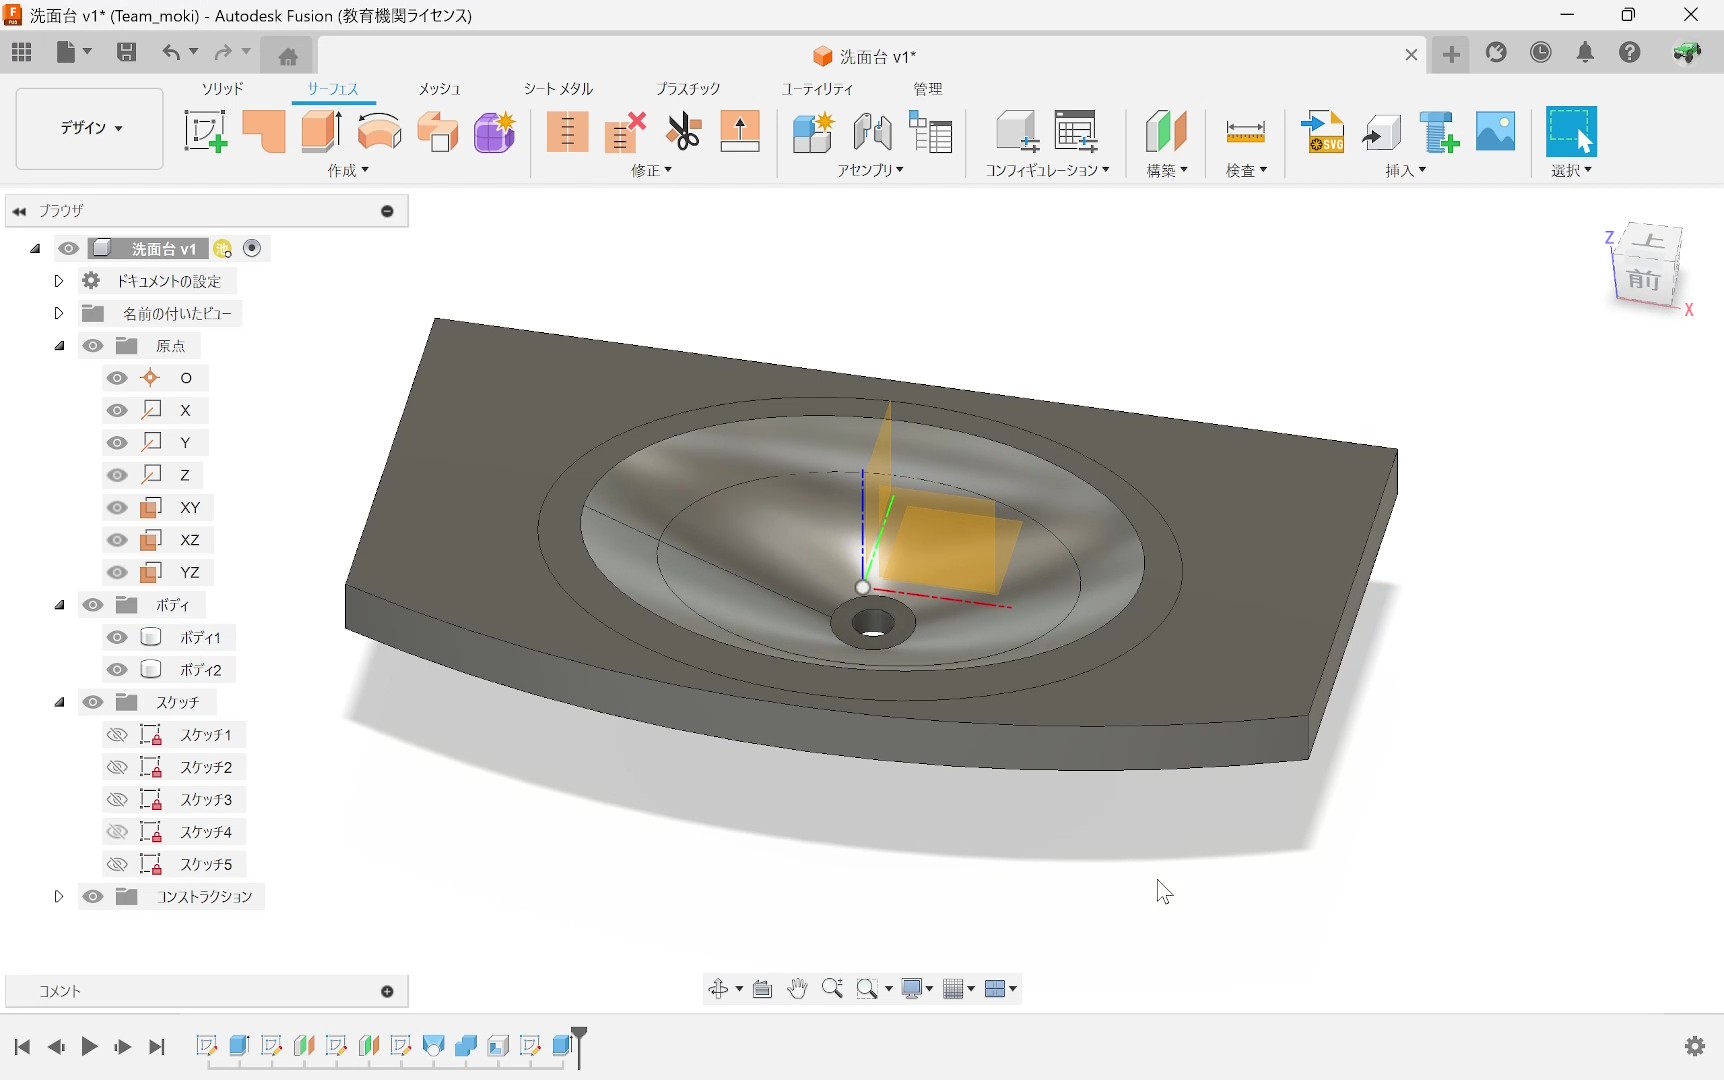Choose the surface Sweep tool

pyautogui.click(x=438, y=132)
